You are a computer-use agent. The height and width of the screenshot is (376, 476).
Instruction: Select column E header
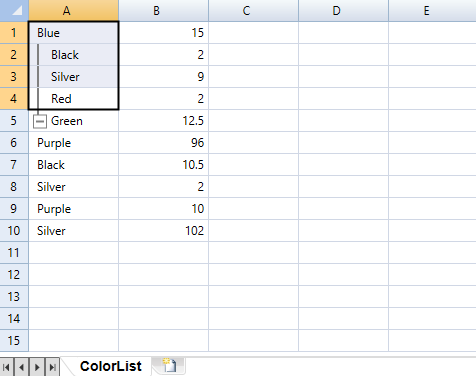click(x=432, y=10)
